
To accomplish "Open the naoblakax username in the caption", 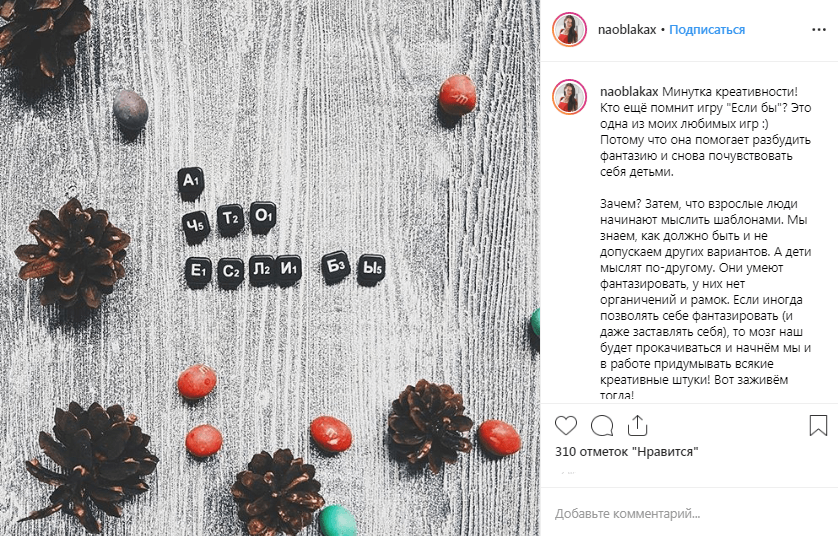I will point(629,92).
